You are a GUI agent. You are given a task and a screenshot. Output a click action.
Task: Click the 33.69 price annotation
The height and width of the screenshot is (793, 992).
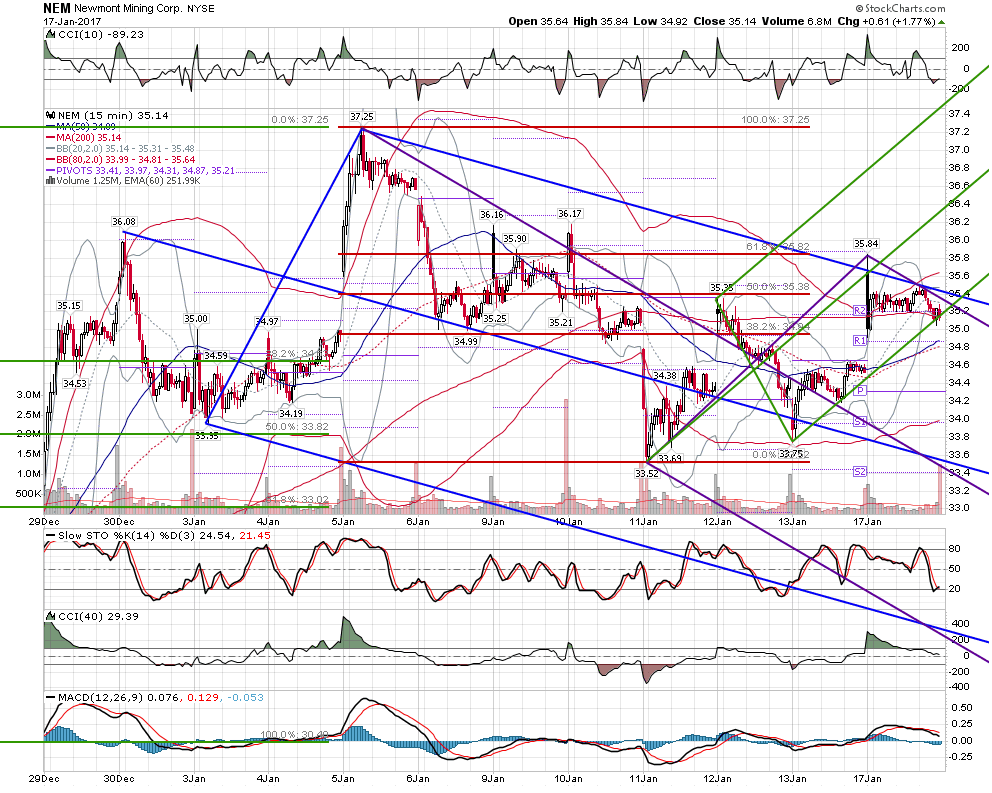pyautogui.click(x=670, y=458)
